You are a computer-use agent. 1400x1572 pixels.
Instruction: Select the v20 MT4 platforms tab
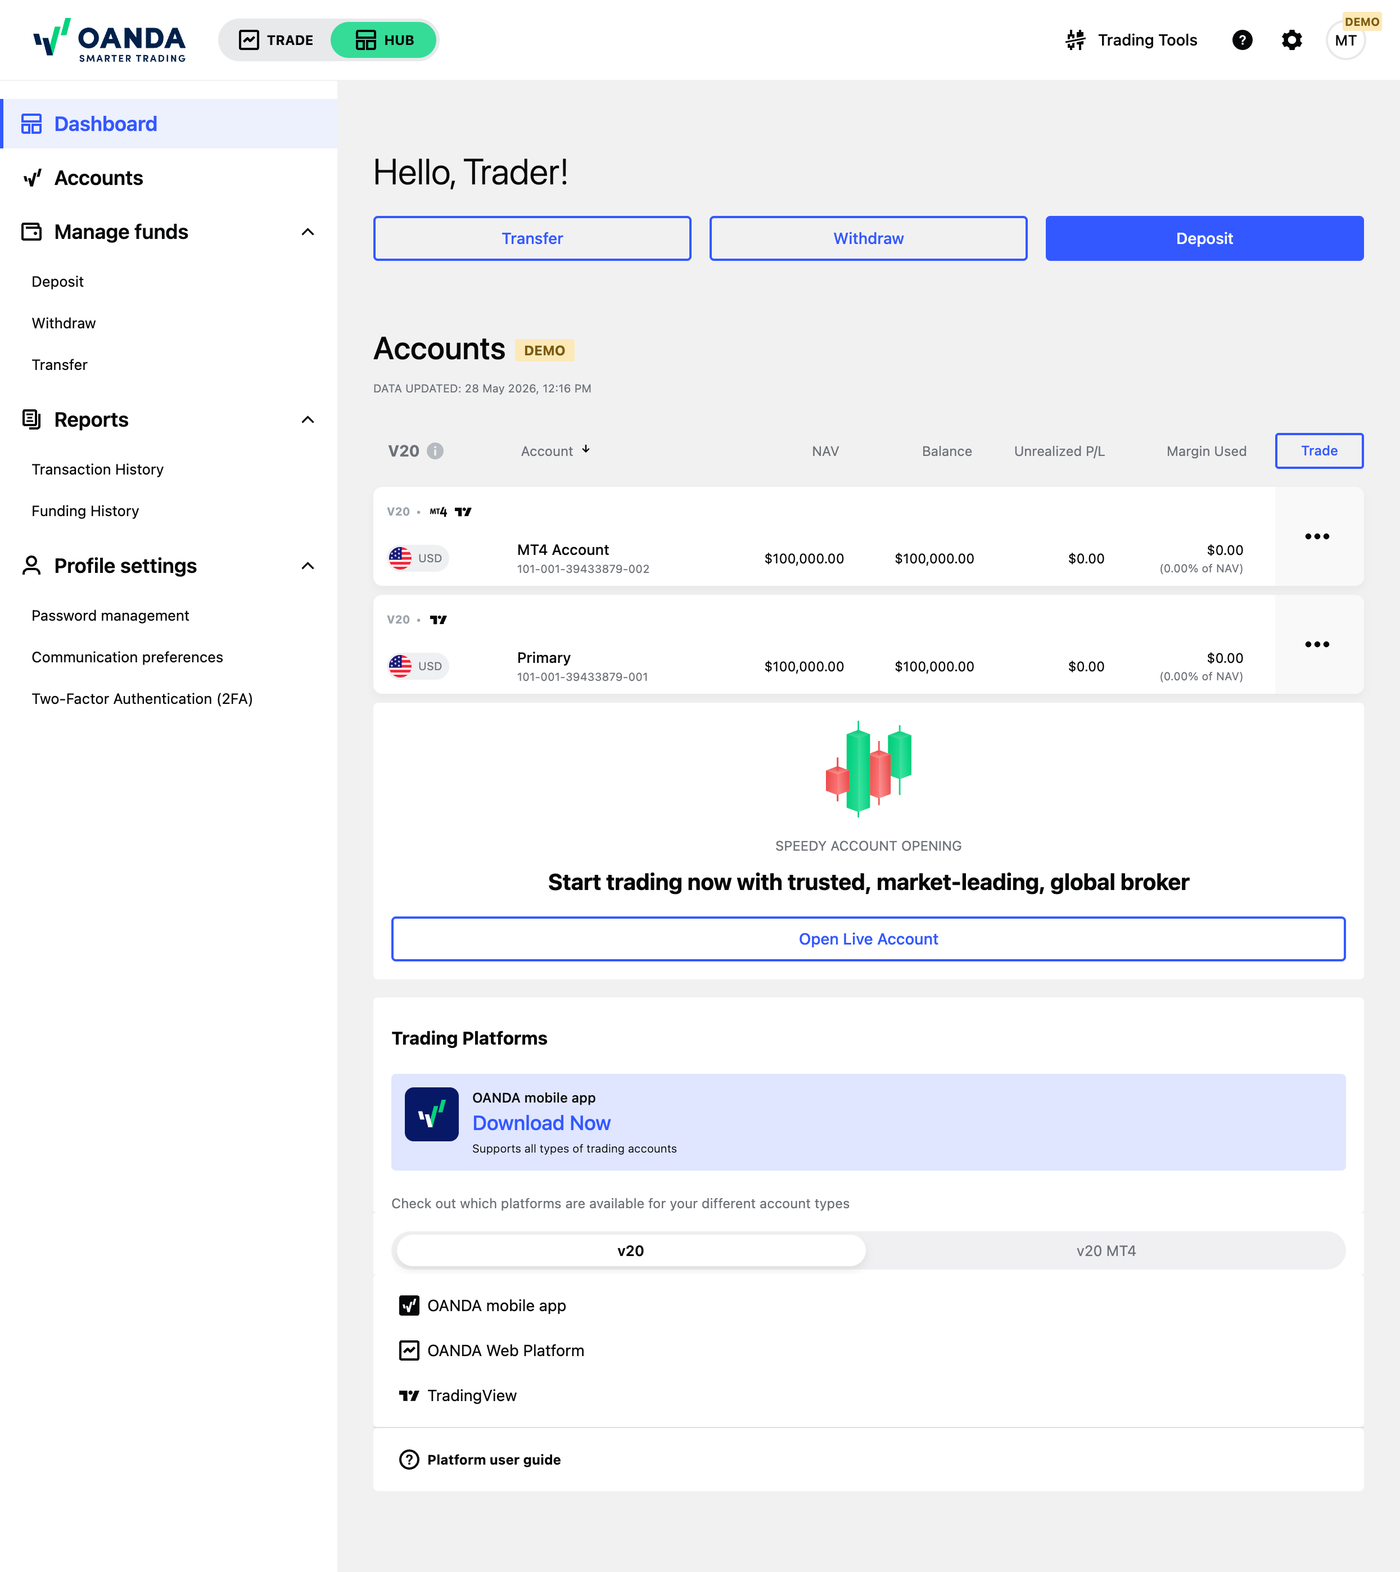[x=1106, y=1251]
